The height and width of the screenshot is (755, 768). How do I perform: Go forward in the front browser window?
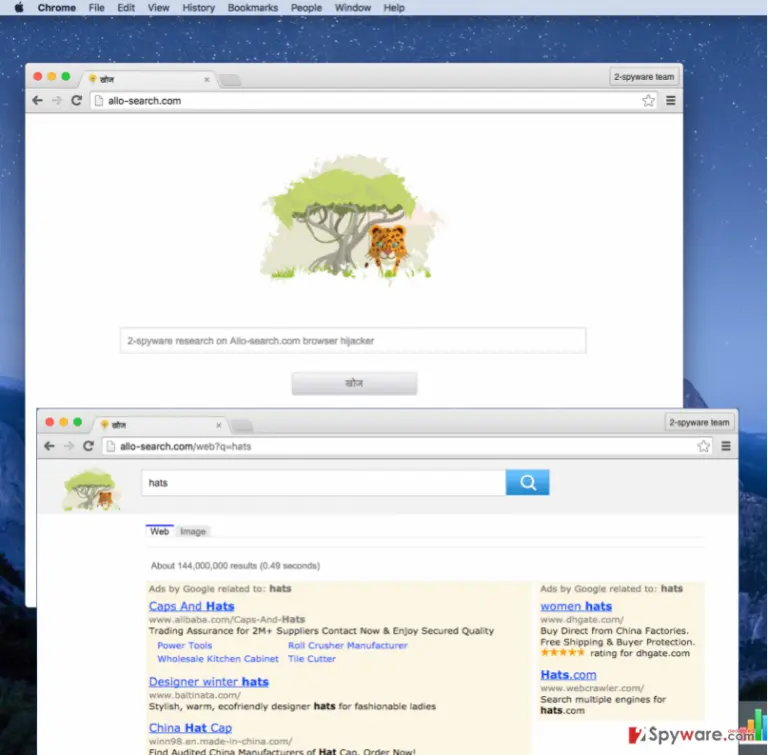pos(69,446)
